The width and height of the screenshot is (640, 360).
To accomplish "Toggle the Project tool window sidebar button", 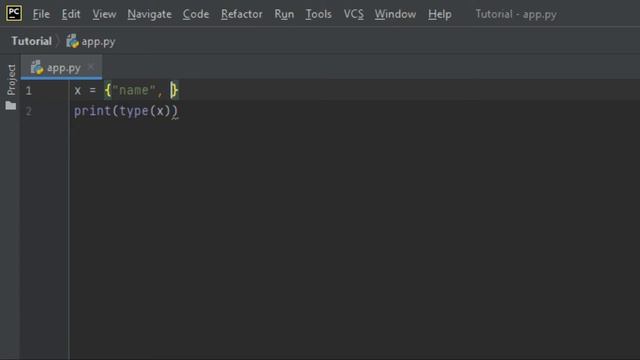I will 11,80.
